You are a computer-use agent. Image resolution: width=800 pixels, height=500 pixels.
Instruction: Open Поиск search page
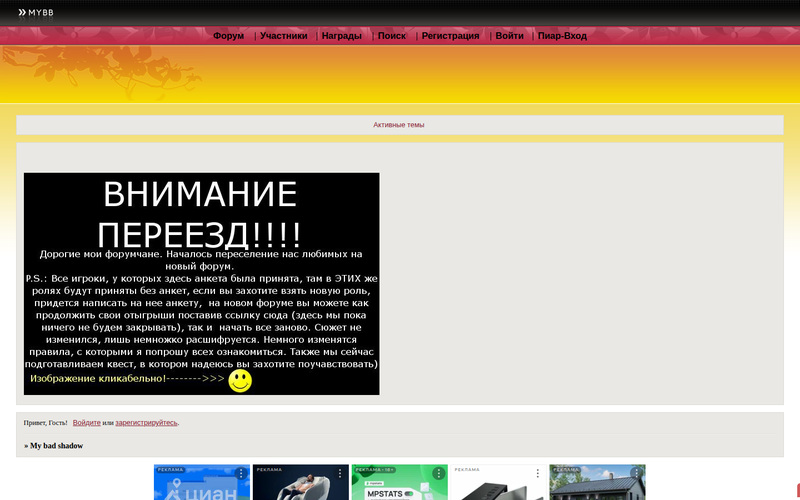pos(392,36)
